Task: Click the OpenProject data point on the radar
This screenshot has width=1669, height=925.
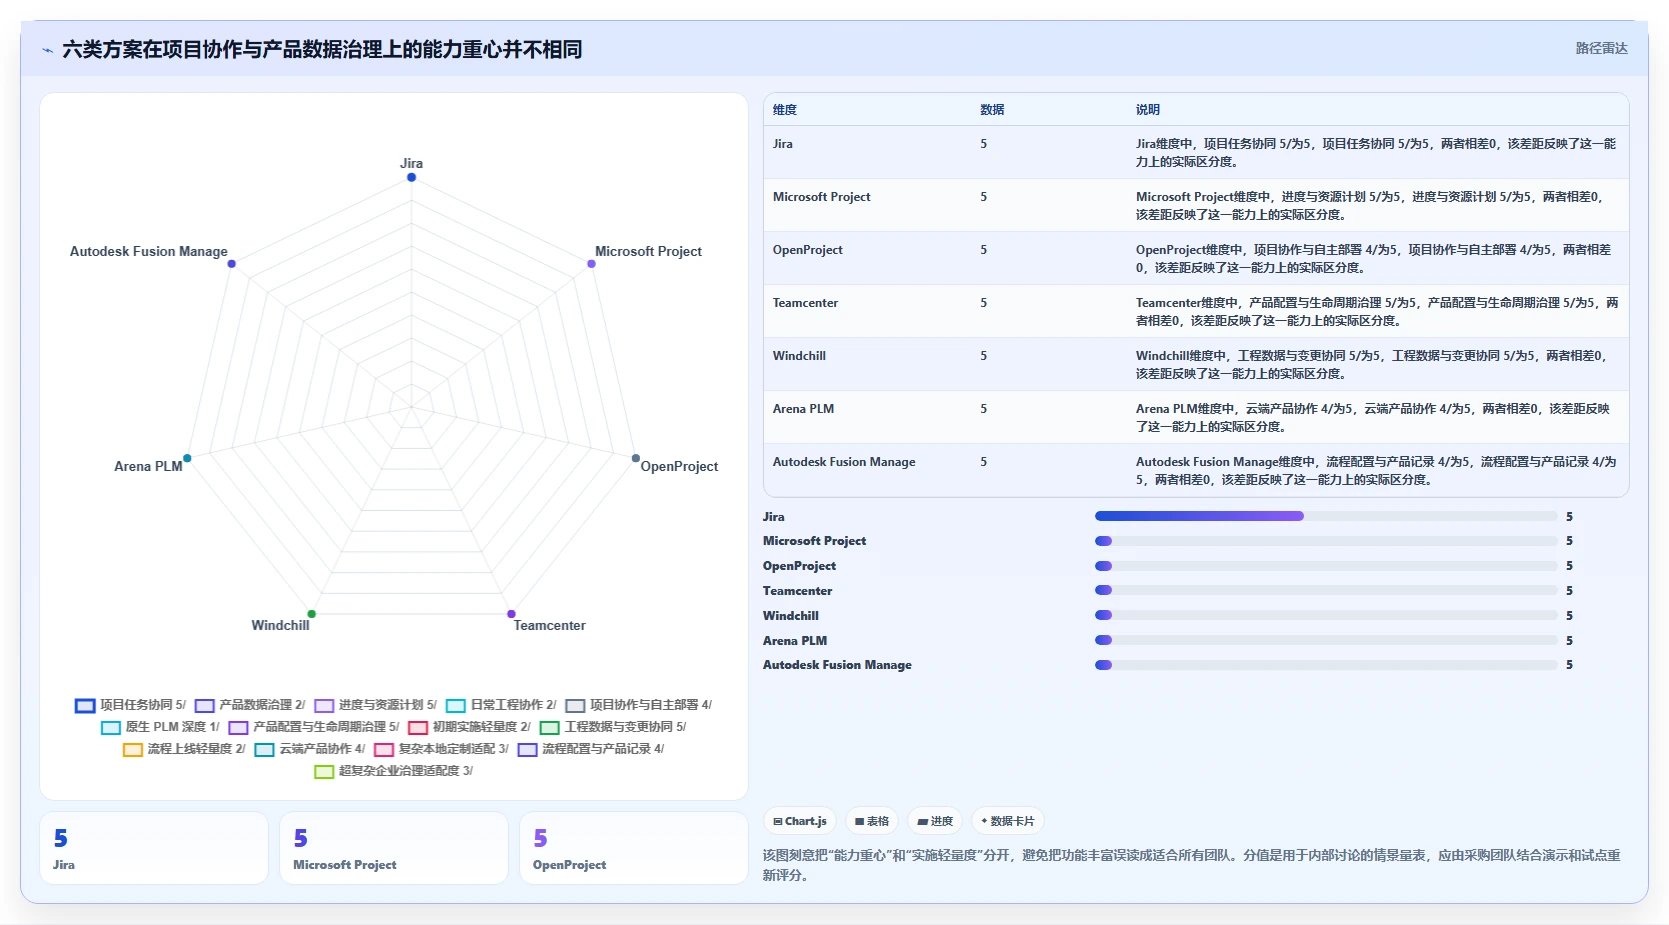Action: coord(635,458)
